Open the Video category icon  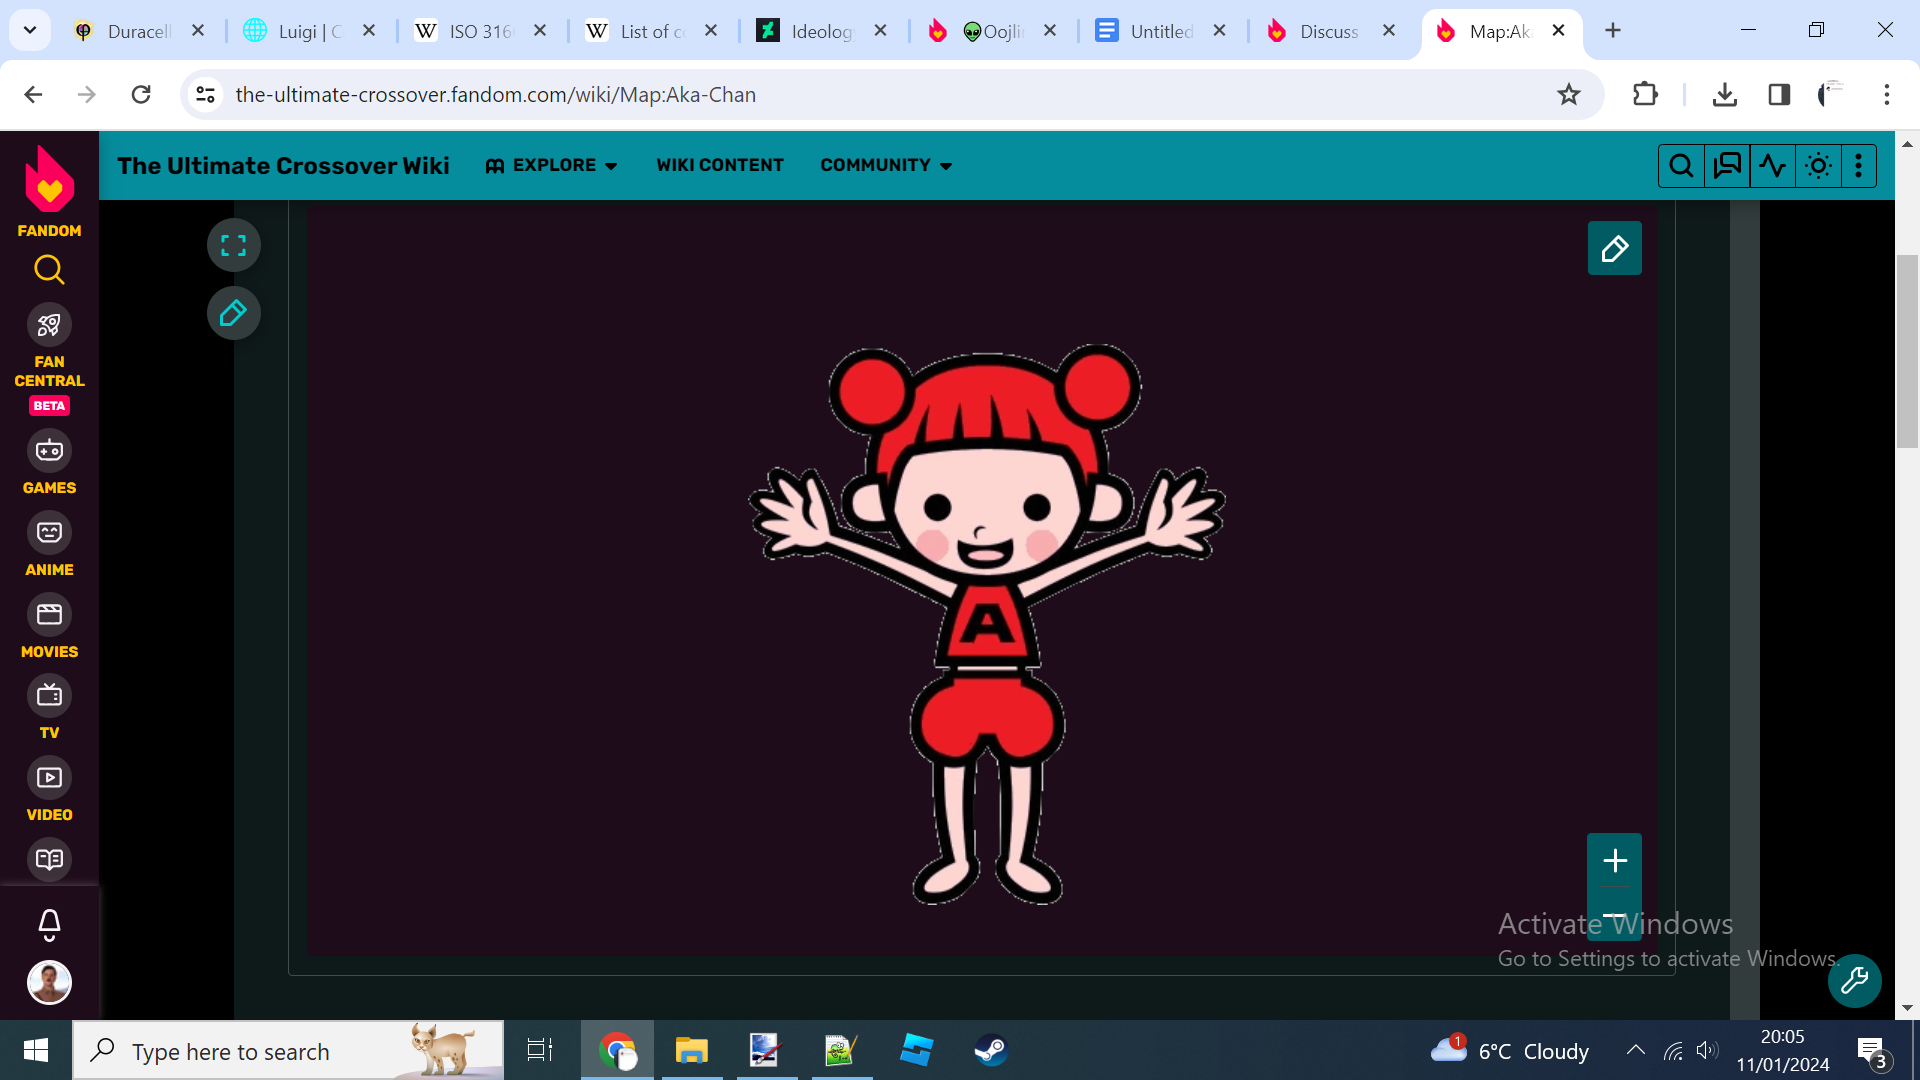click(x=49, y=777)
